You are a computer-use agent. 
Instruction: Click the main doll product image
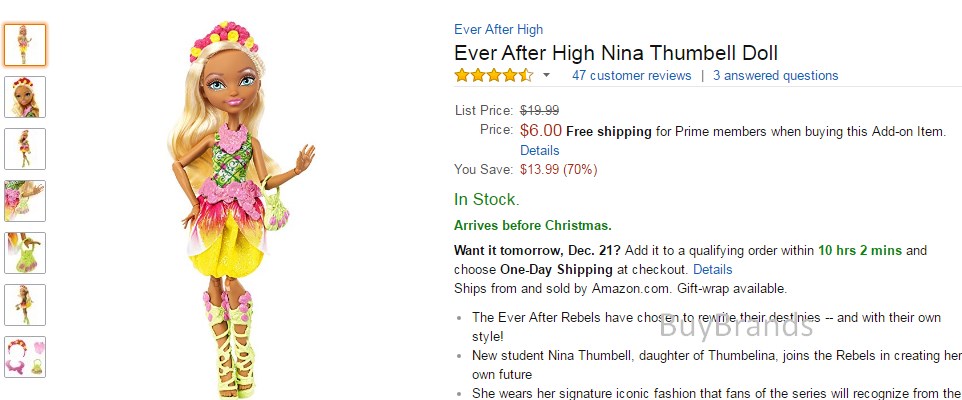[241, 209]
